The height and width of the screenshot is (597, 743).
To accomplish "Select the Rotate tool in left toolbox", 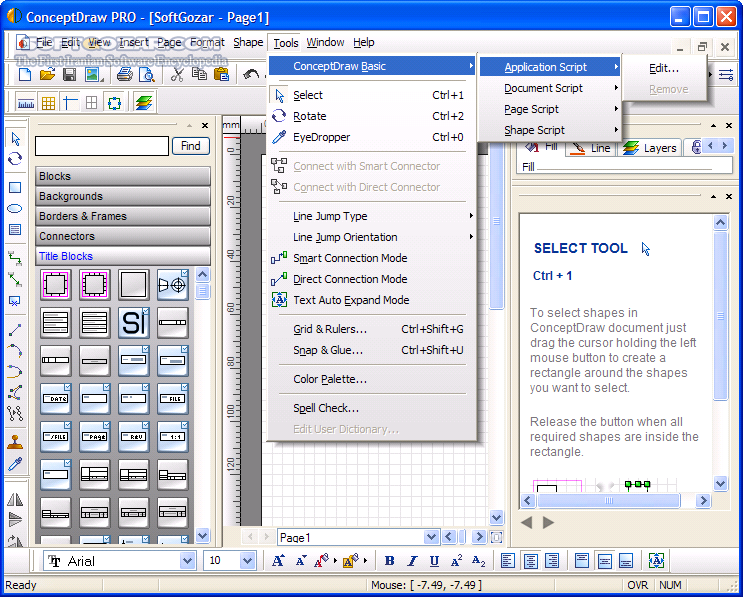I will [x=15, y=158].
